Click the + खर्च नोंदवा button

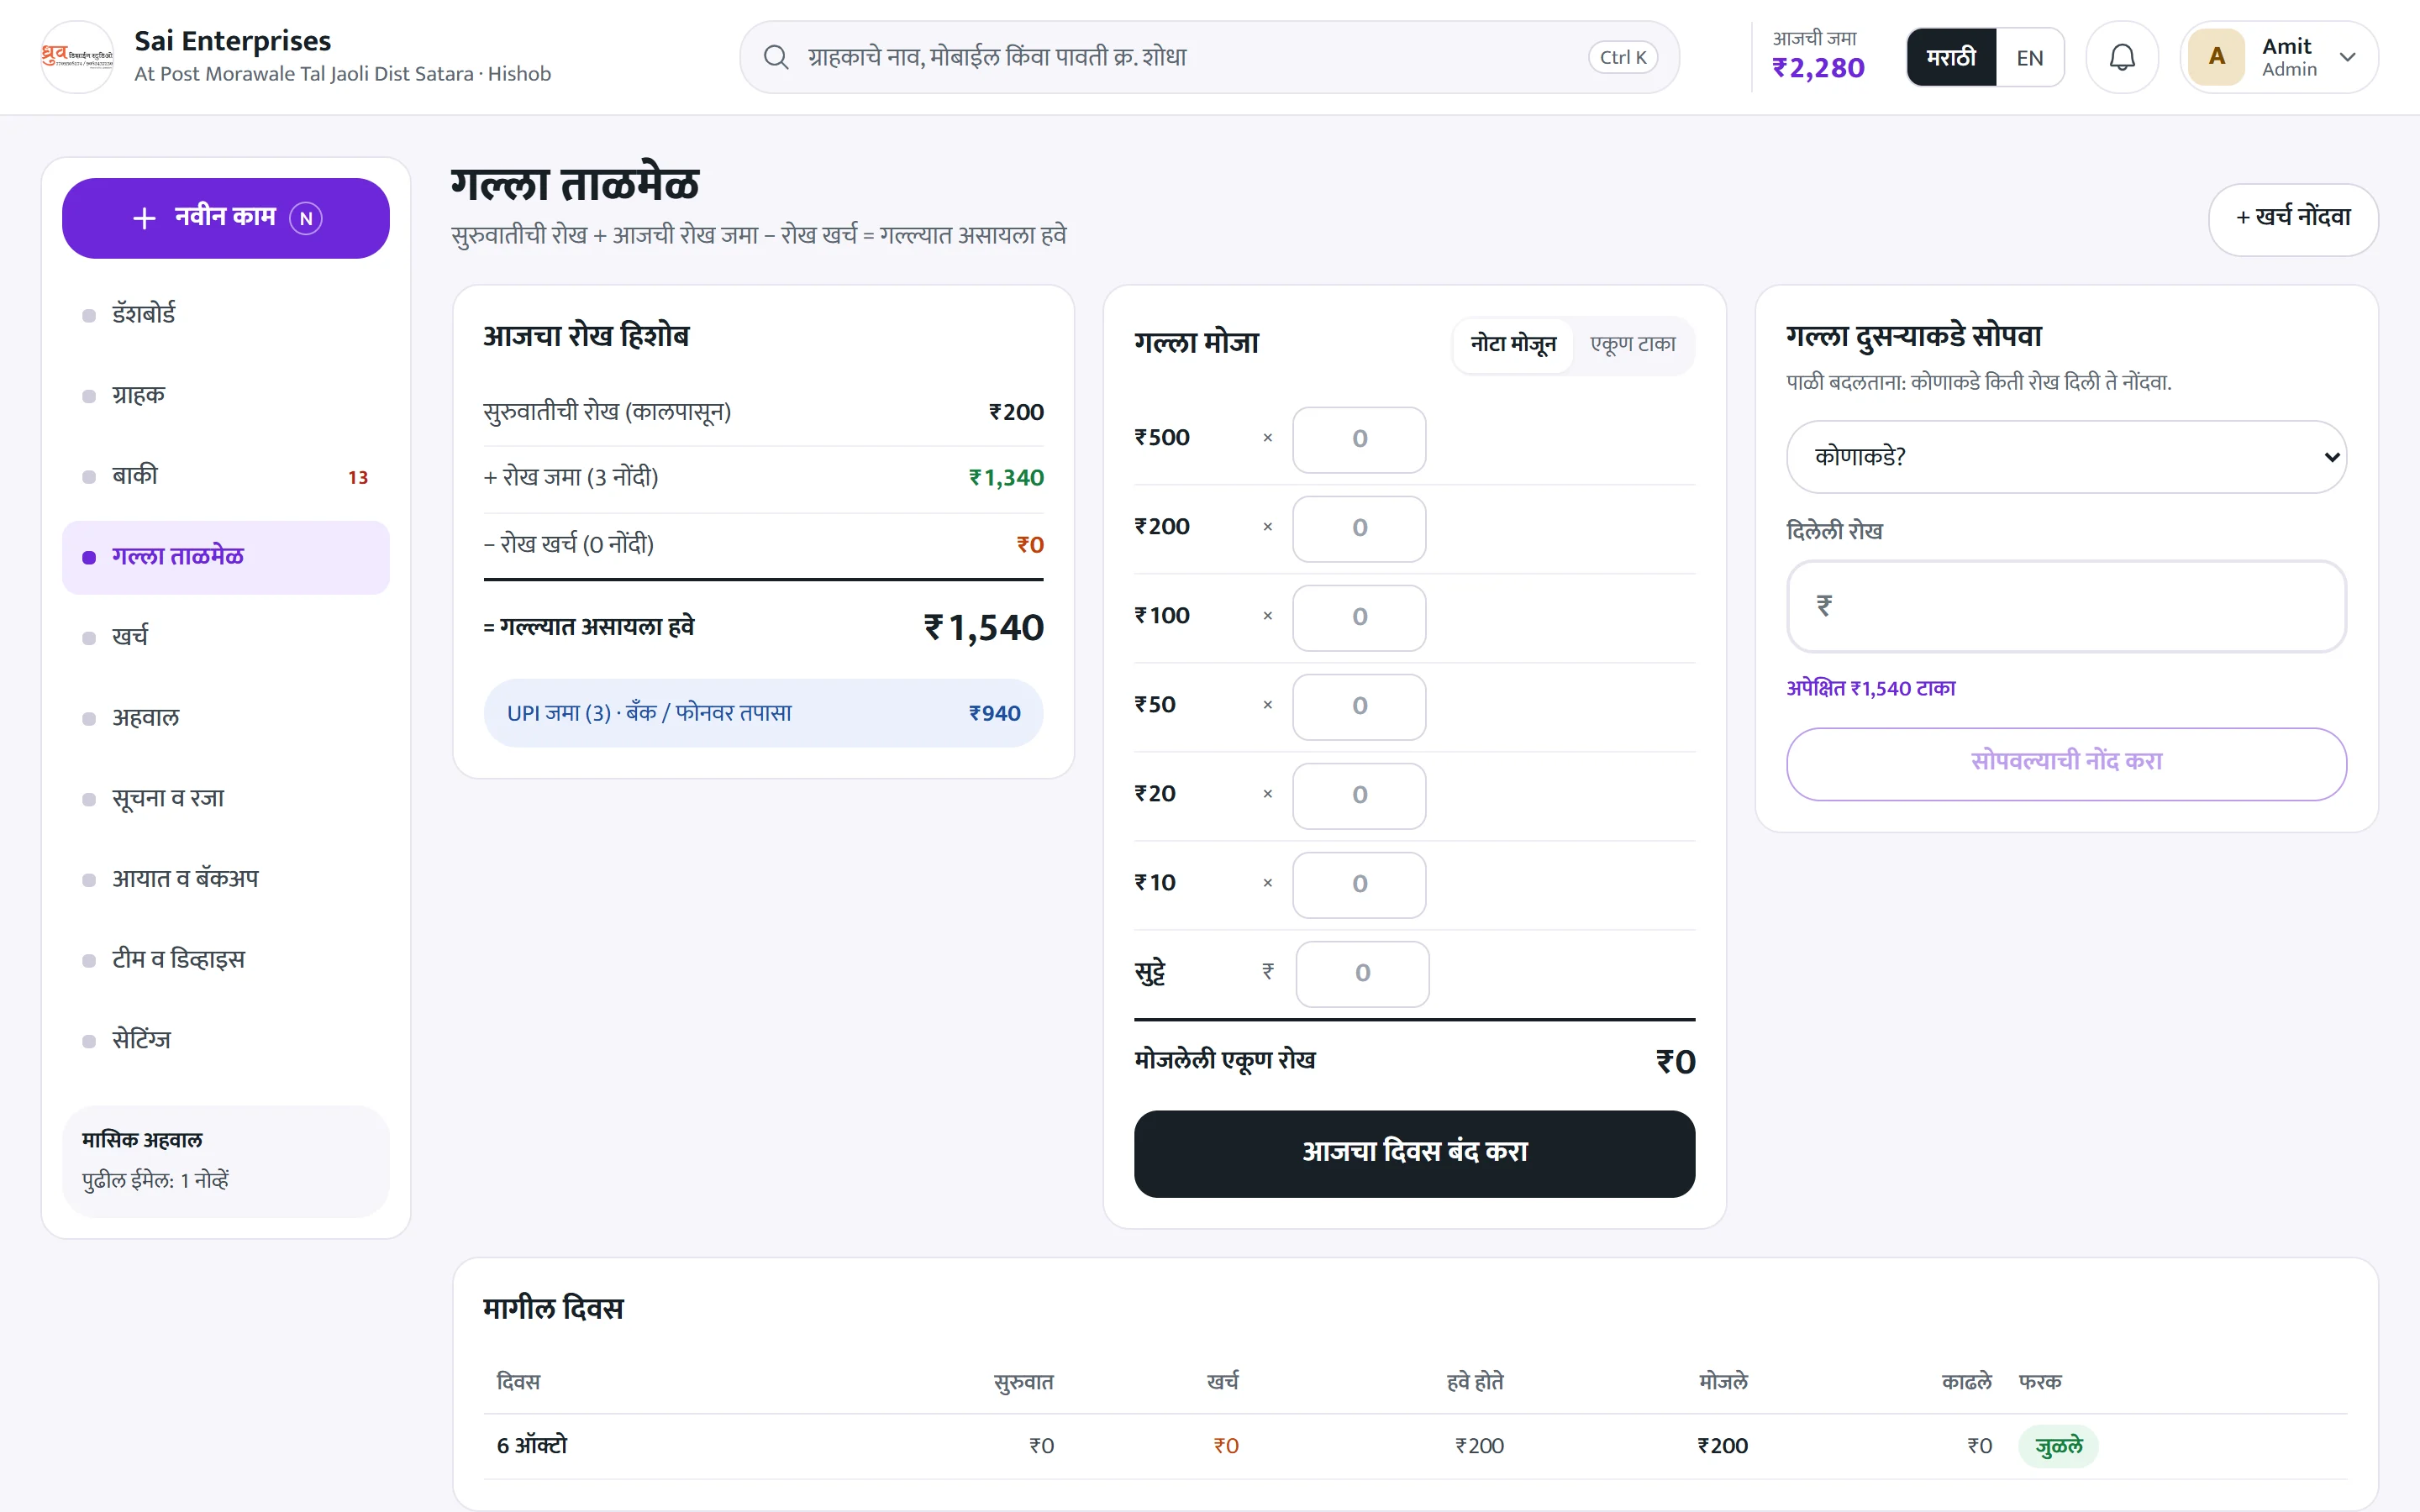click(2293, 218)
